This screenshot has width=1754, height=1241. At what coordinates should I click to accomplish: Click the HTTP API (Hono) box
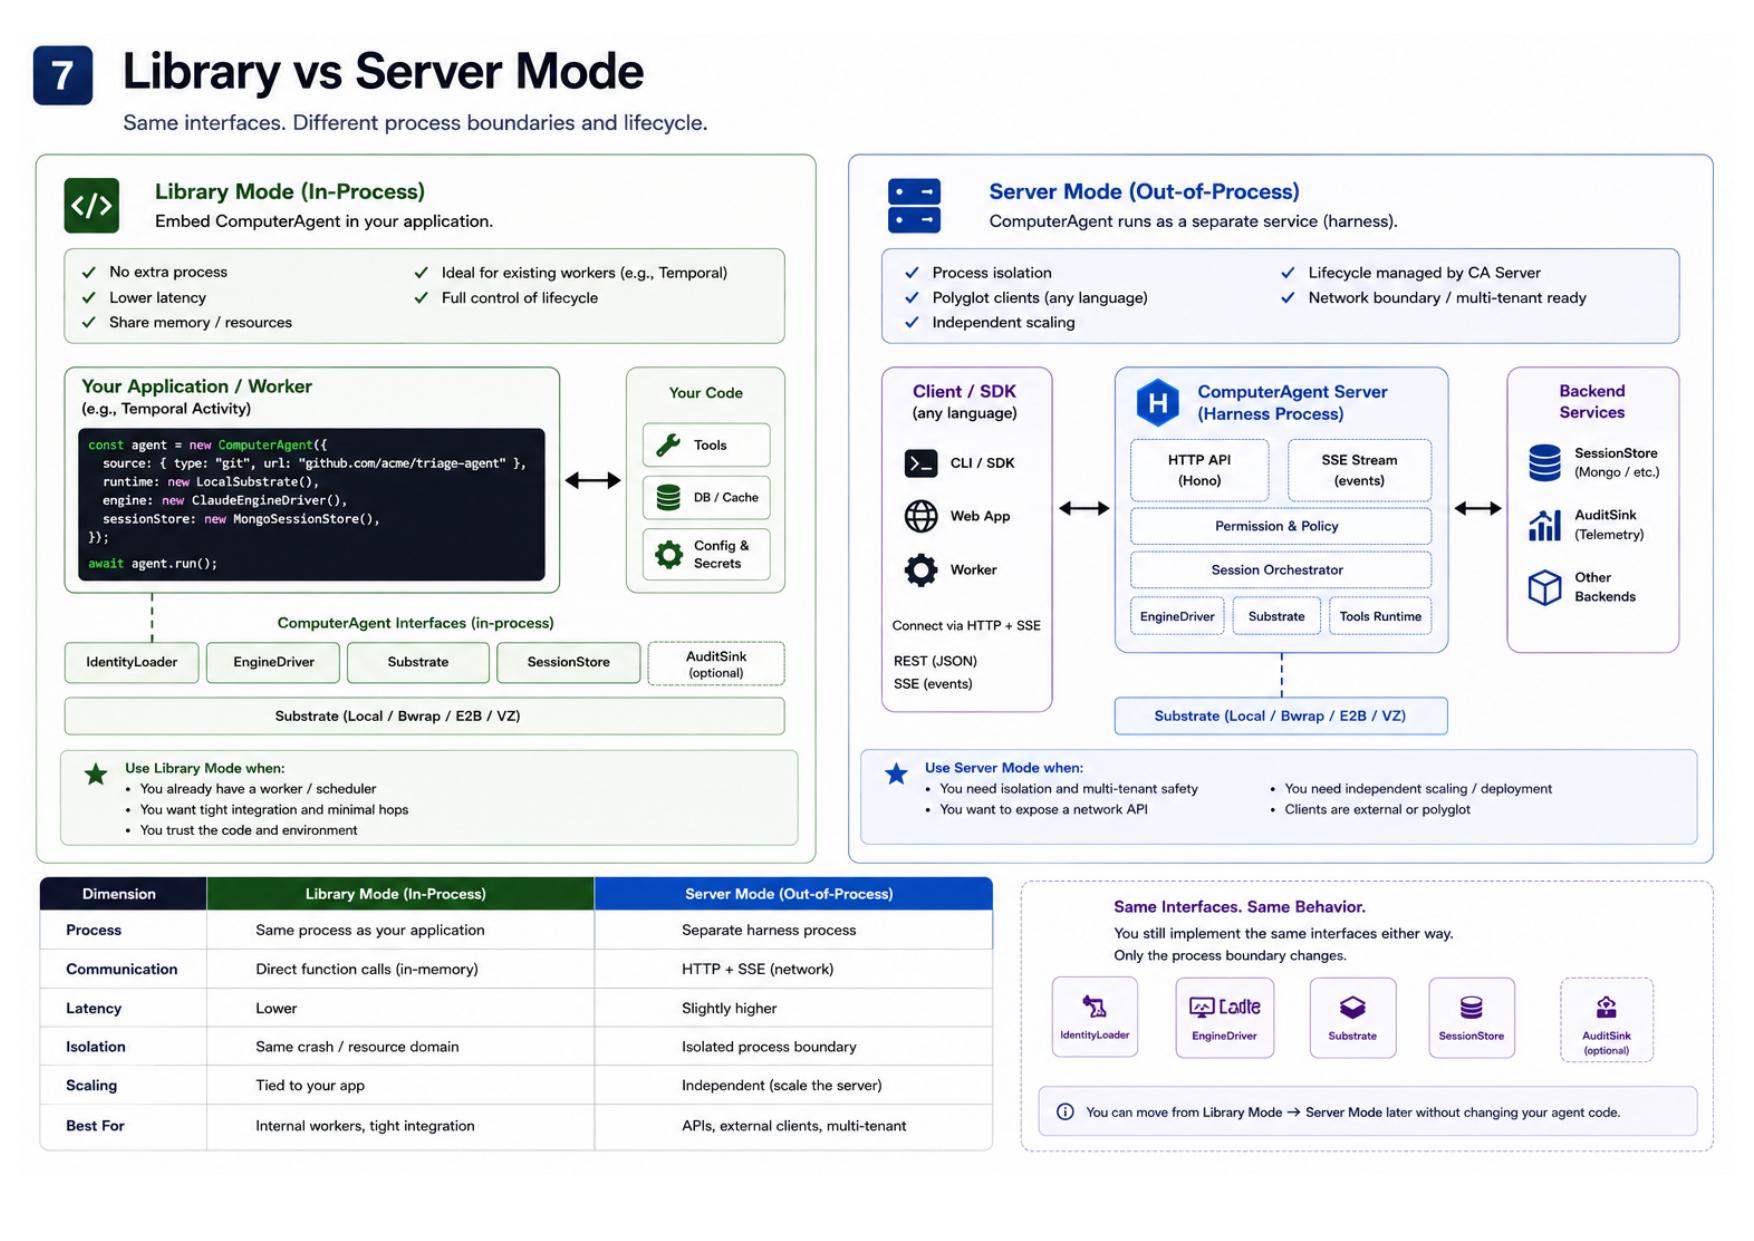pyautogui.click(x=1199, y=470)
